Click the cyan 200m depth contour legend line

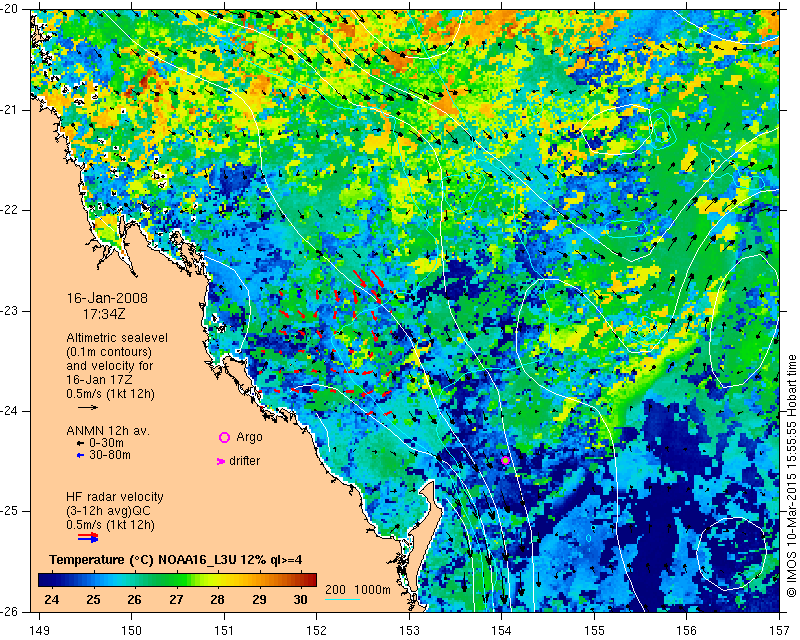(x=342, y=599)
